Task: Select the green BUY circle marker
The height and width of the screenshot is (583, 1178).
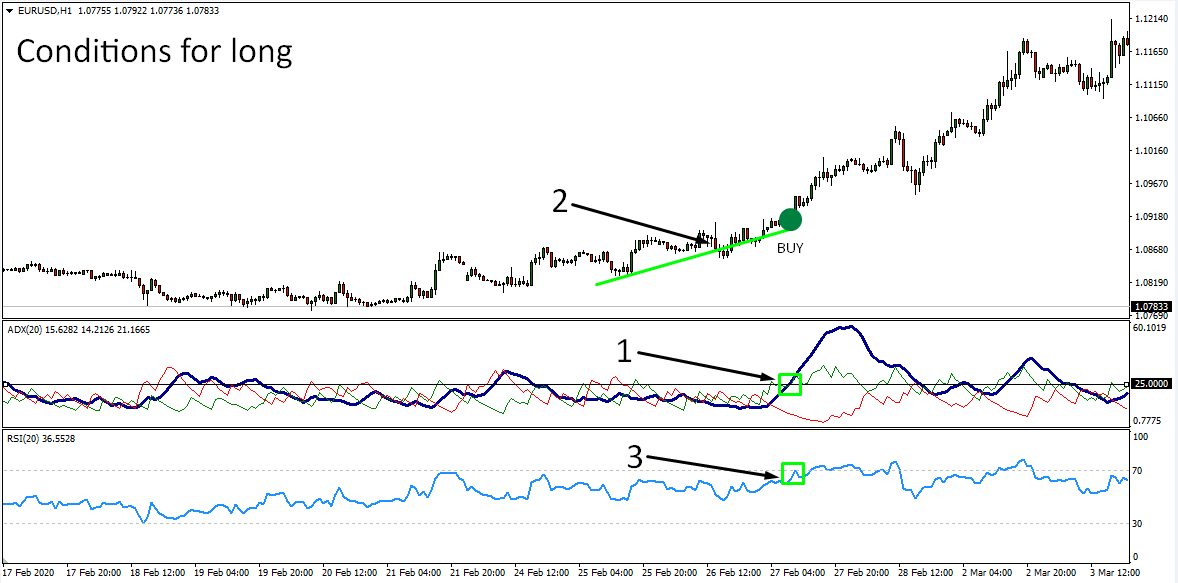Action: (790, 217)
